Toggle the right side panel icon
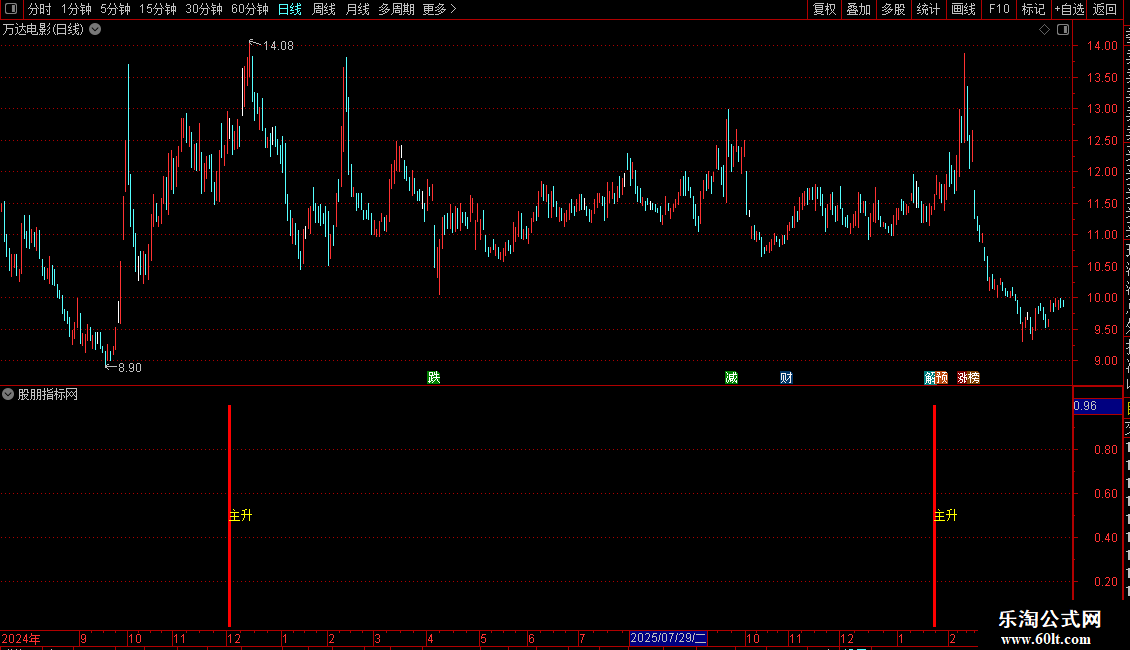Viewport: 1130px width, 650px height. point(1063,30)
